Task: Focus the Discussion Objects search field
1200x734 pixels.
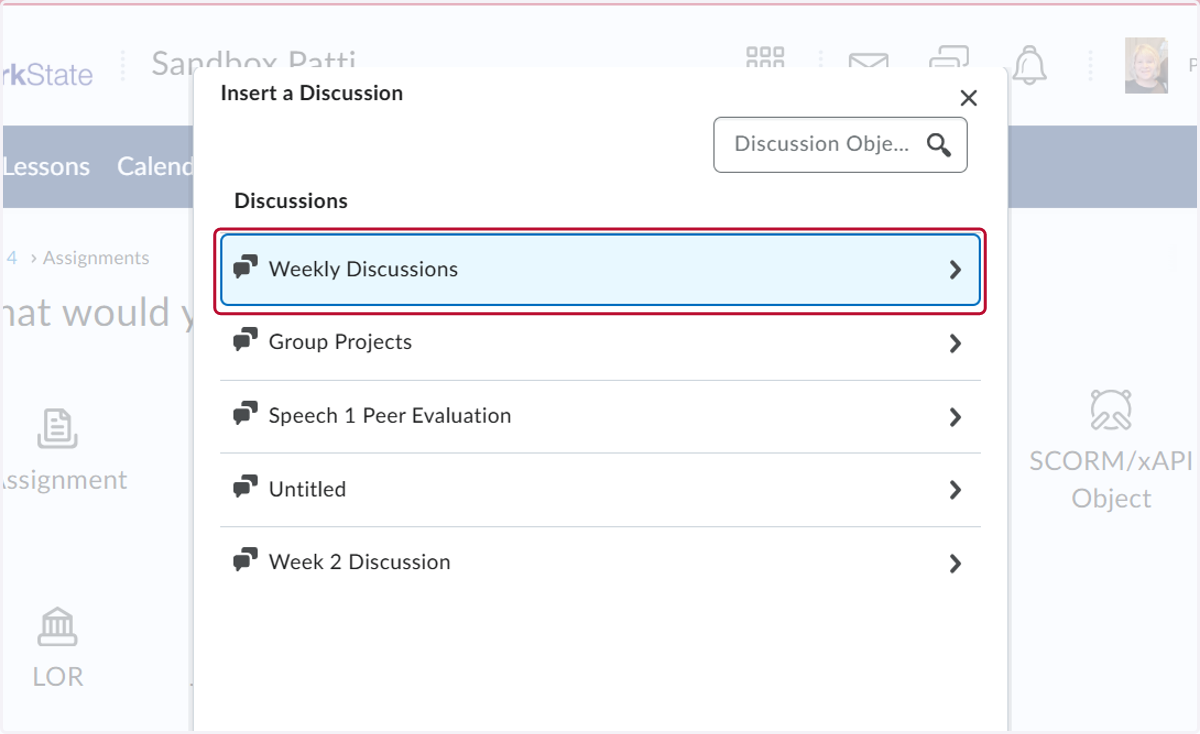Action: (840, 145)
